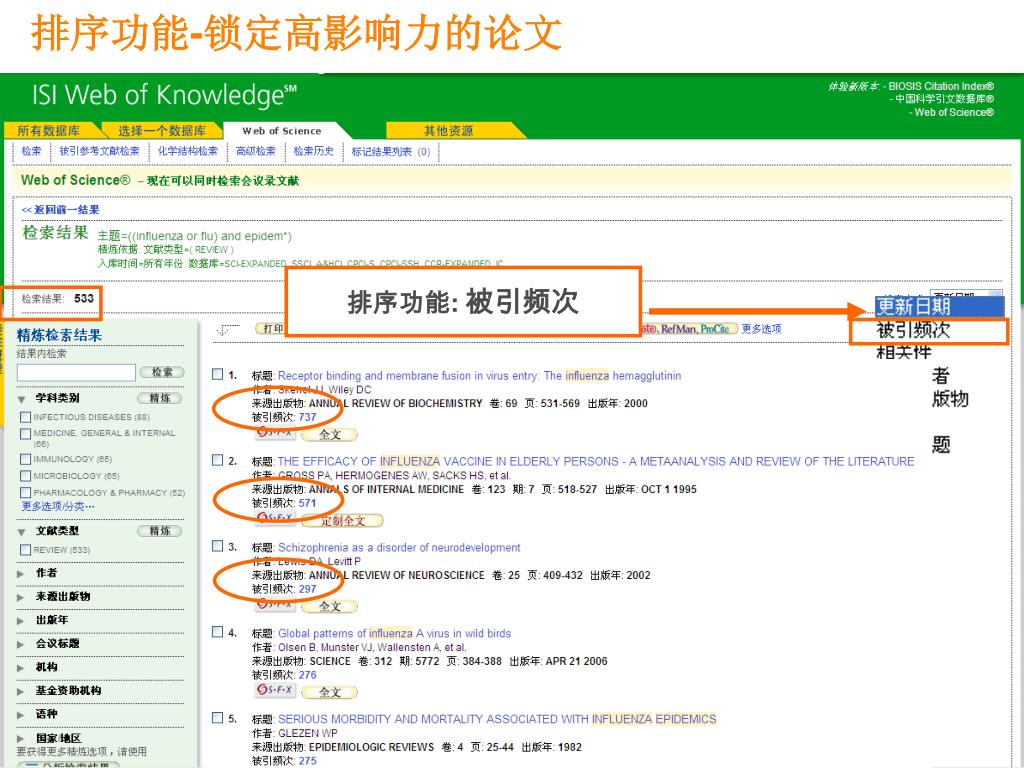The height and width of the screenshot is (768, 1024).
Task: Expand the 出版年 refine section
Action: pos(21,620)
